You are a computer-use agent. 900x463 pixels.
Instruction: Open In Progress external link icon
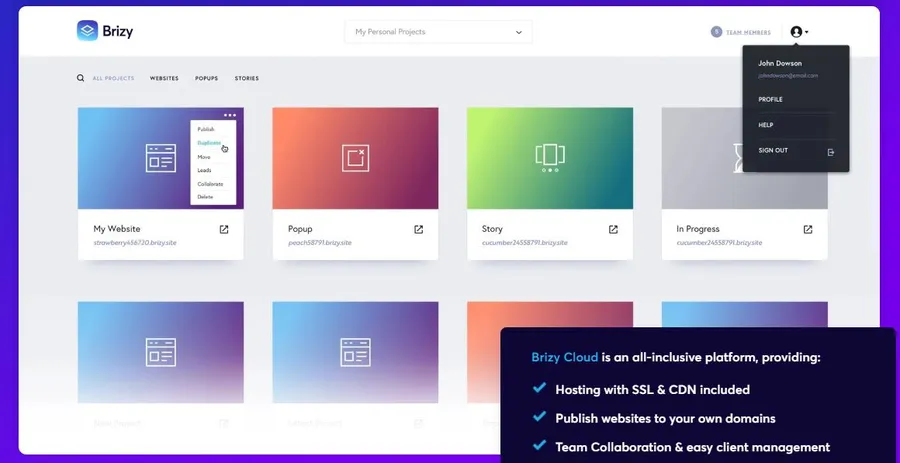click(x=807, y=229)
